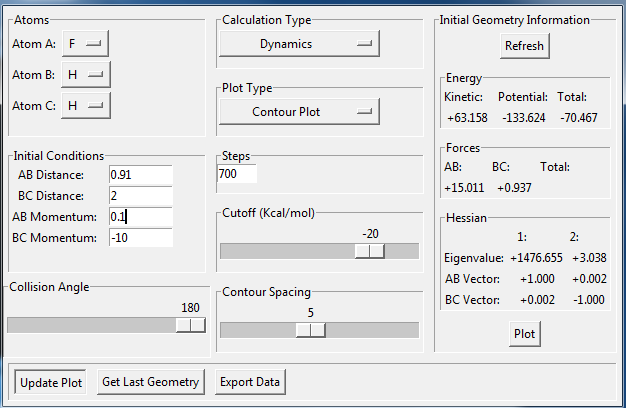Open the Atom B dropdown
The width and height of the screenshot is (626, 408).
tap(85, 75)
